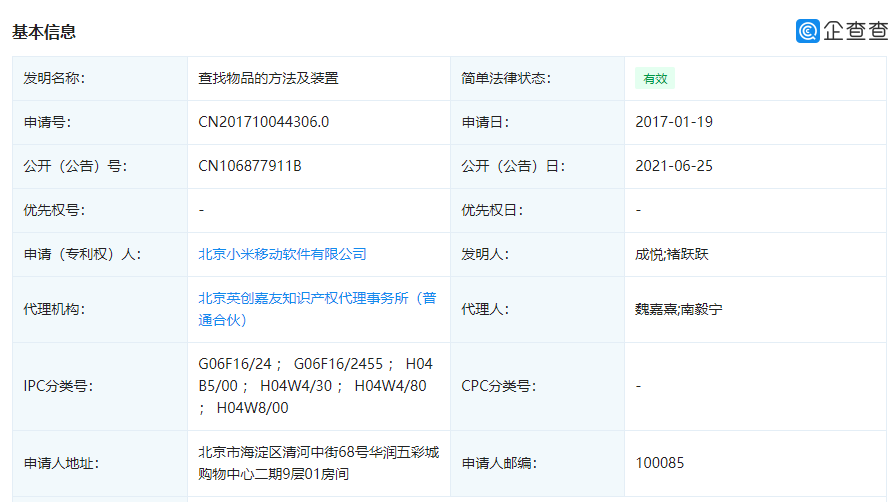Click the 申请人地址 label
The image size is (890, 502).
(x=61, y=463)
